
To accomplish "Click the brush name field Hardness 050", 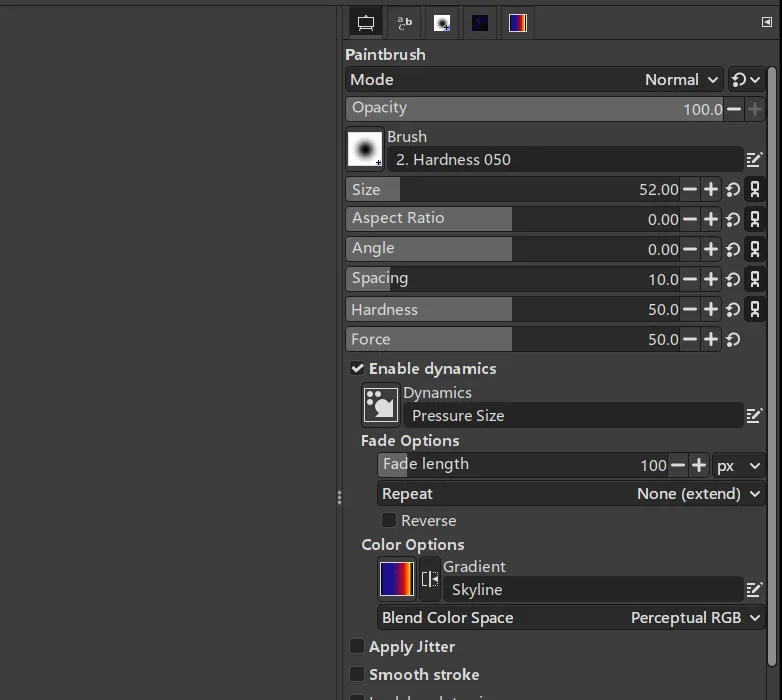I will pyautogui.click(x=565, y=160).
